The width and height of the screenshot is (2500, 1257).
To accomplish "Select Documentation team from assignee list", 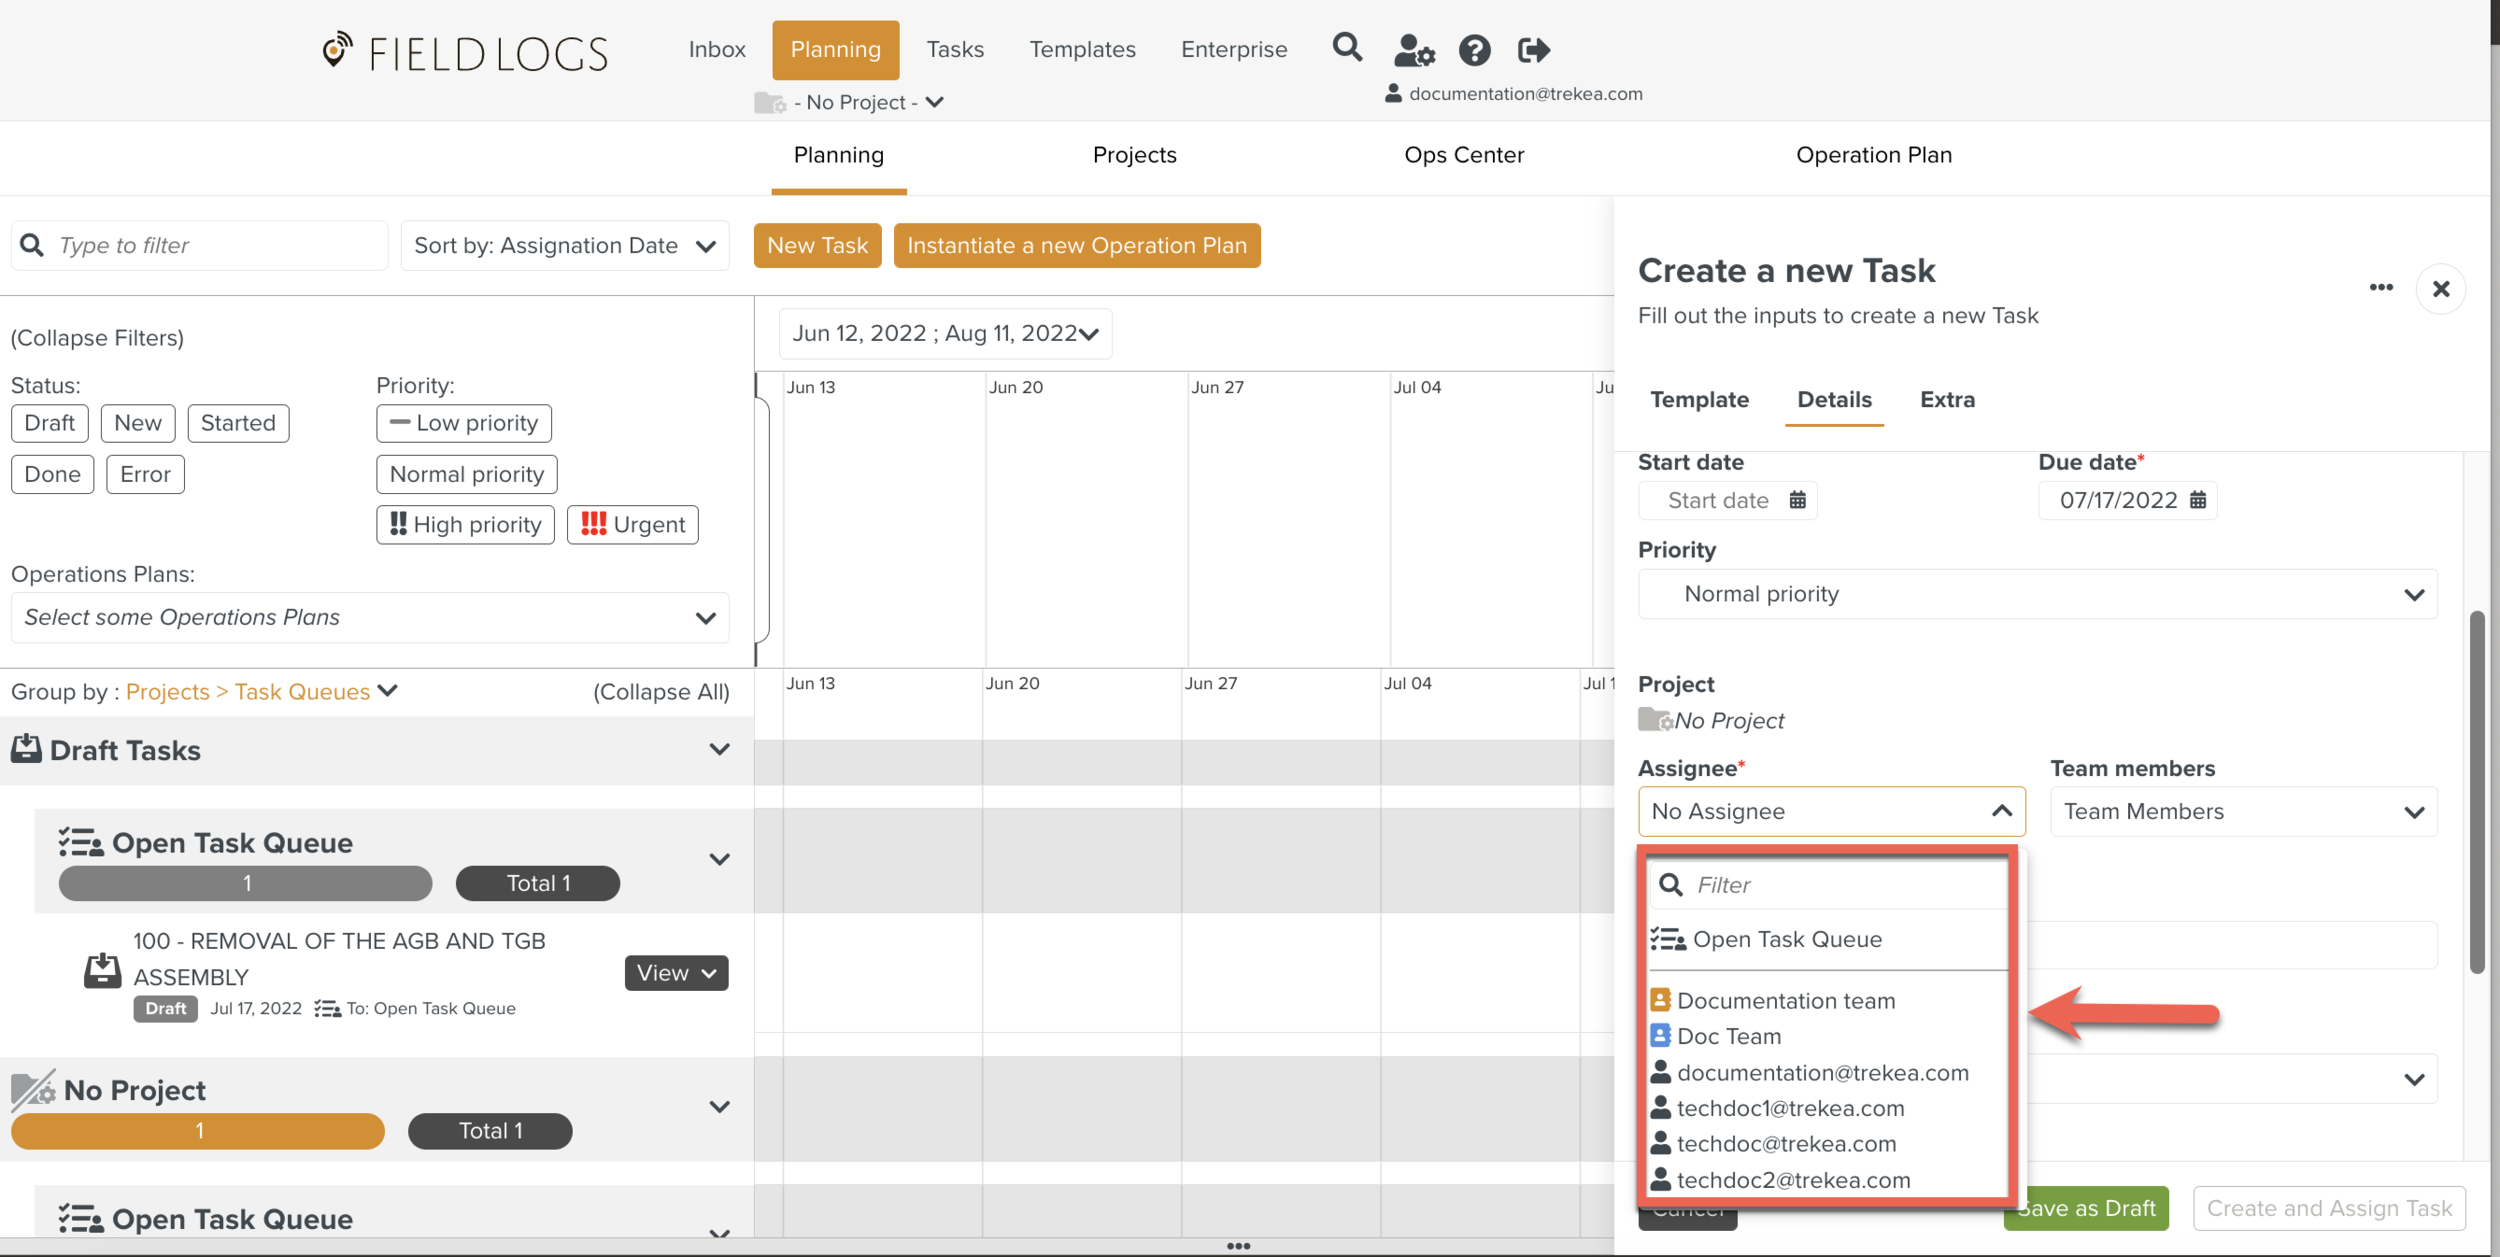I will coord(1785,1001).
